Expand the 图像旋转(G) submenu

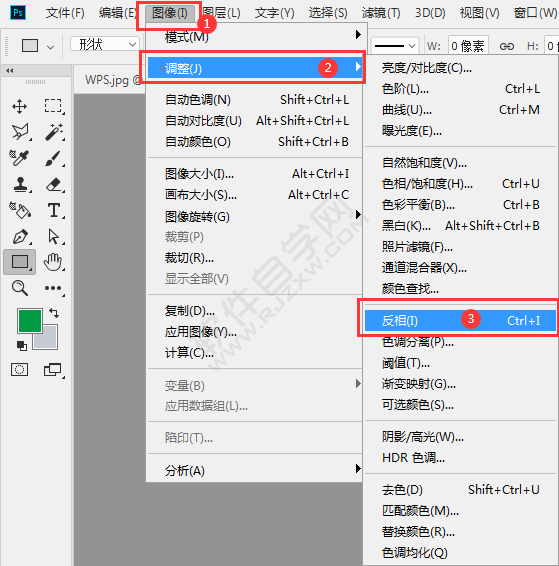click(255, 216)
